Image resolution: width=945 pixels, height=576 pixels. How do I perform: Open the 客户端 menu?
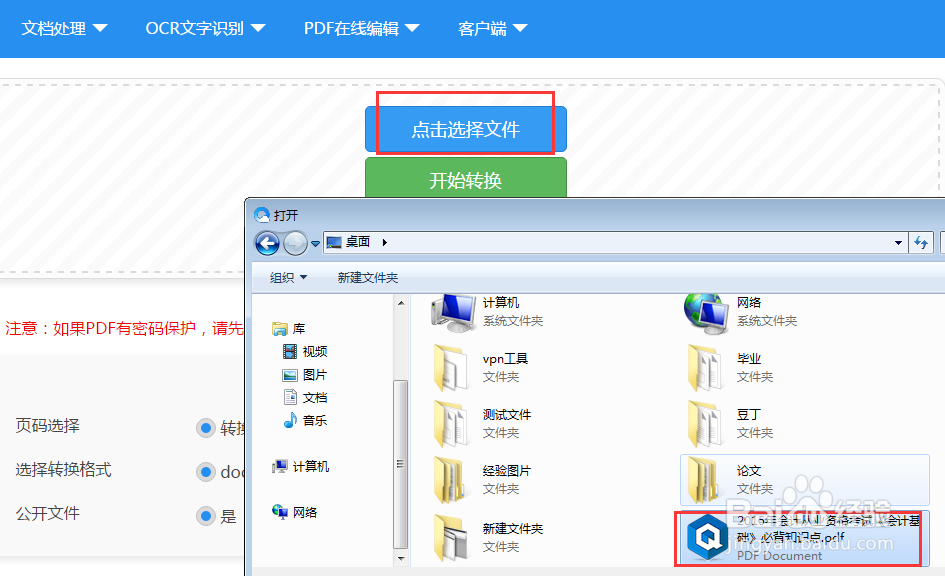coord(486,28)
